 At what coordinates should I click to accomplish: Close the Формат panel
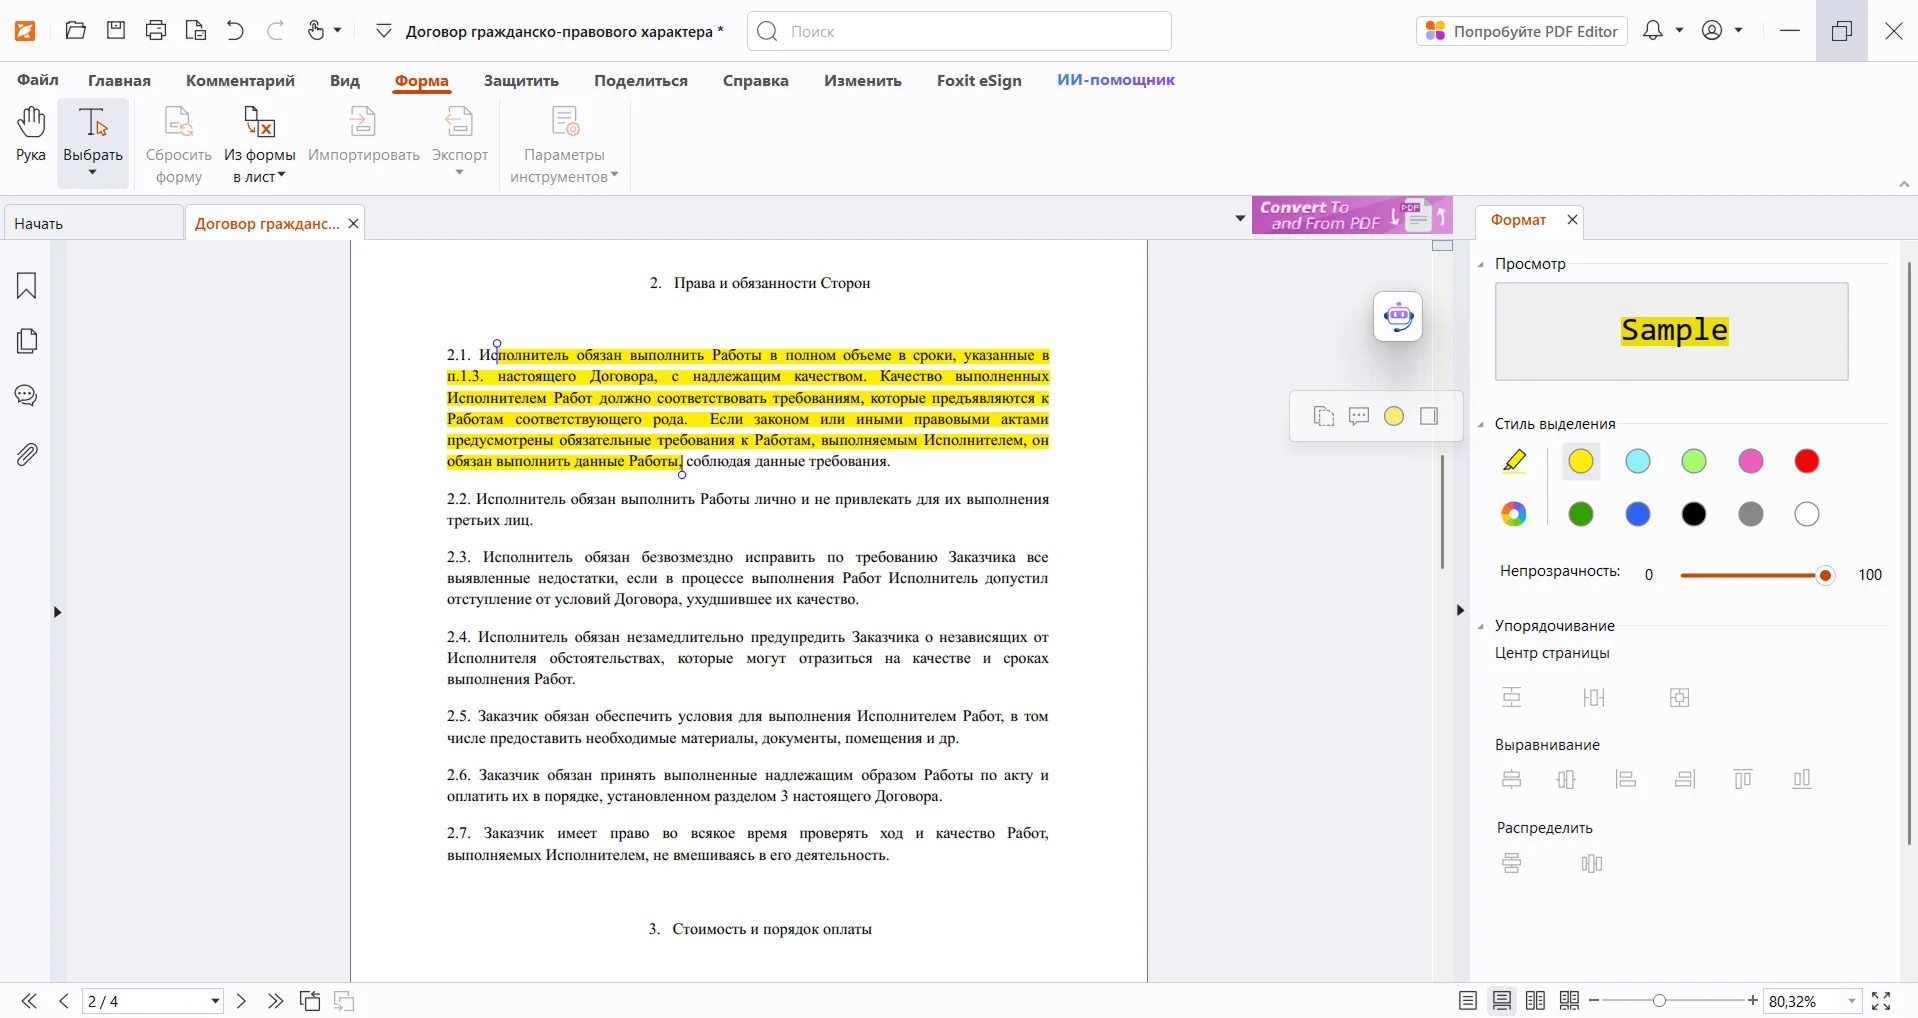pos(1572,220)
